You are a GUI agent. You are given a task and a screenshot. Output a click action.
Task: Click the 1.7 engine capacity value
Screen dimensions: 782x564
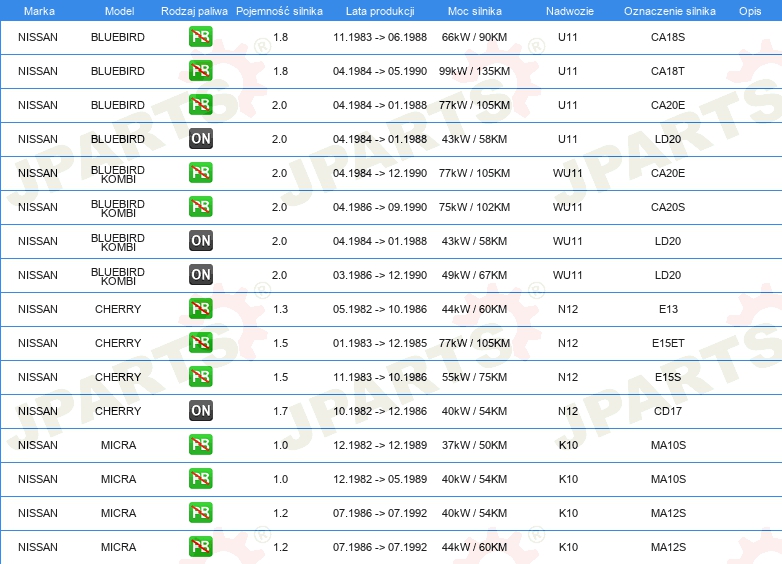280,411
